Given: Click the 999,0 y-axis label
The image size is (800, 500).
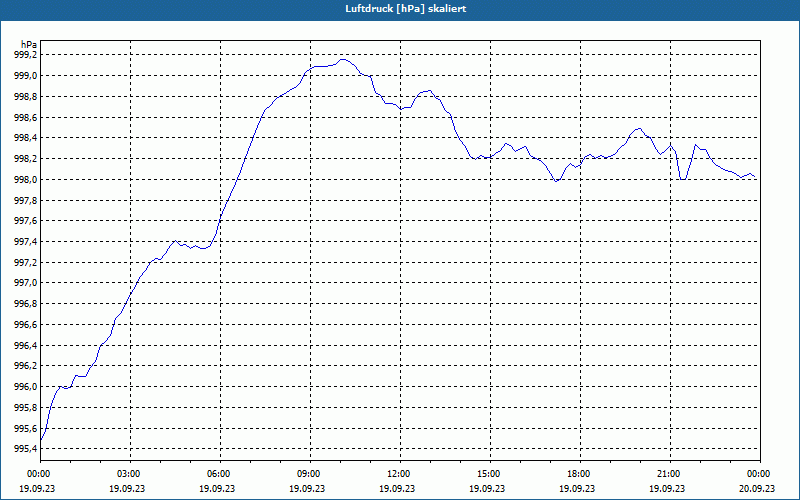Looking at the screenshot, I should (x=25, y=76).
